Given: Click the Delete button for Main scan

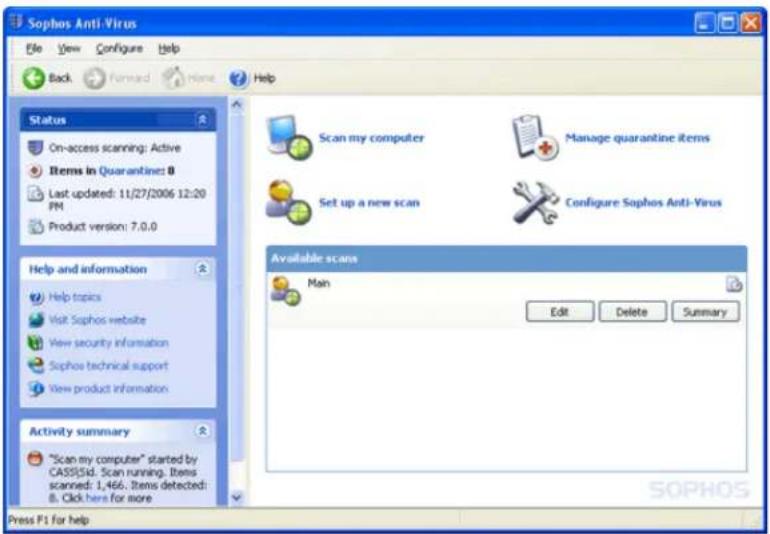Looking at the screenshot, I should (x=632, y=312).
